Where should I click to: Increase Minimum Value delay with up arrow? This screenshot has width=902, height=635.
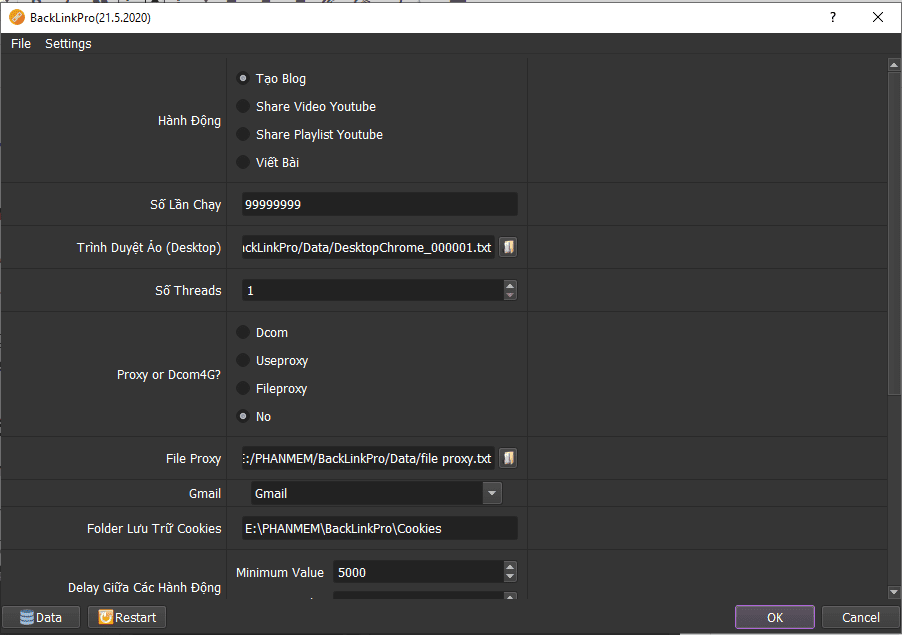pyautogui.click(x=510, y=567)
